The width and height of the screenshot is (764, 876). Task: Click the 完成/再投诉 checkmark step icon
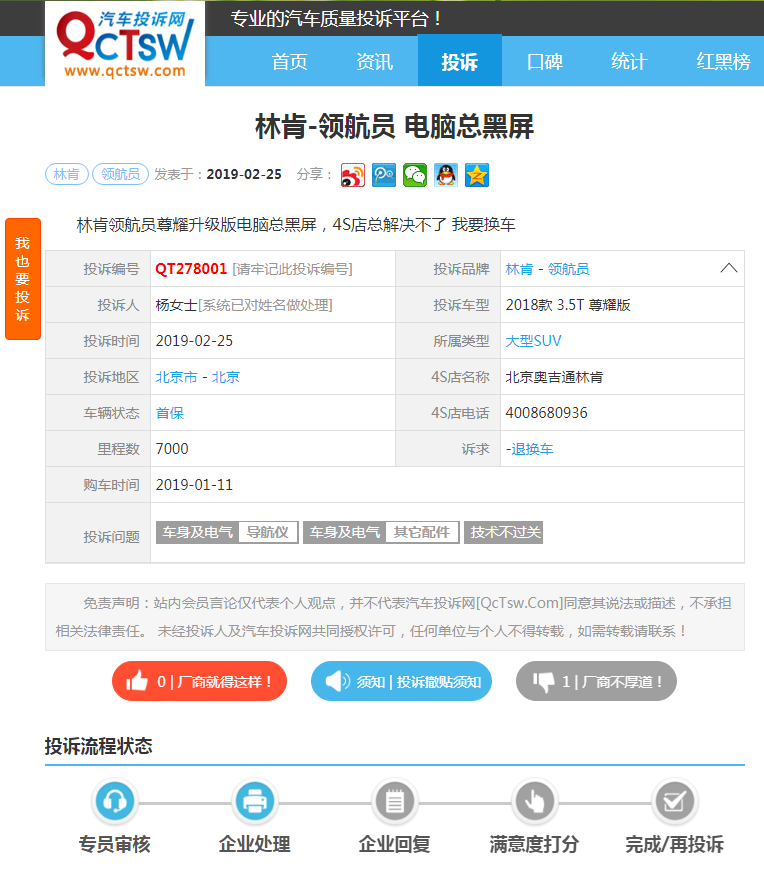coord(675,802)
